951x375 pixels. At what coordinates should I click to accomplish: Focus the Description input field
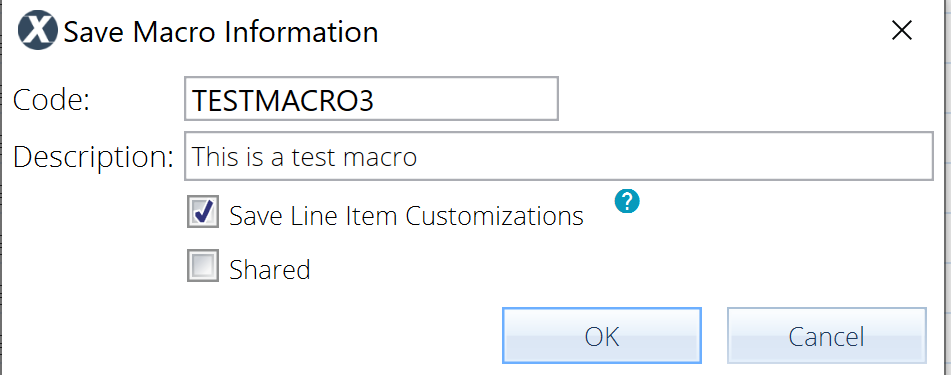[559, 156]
